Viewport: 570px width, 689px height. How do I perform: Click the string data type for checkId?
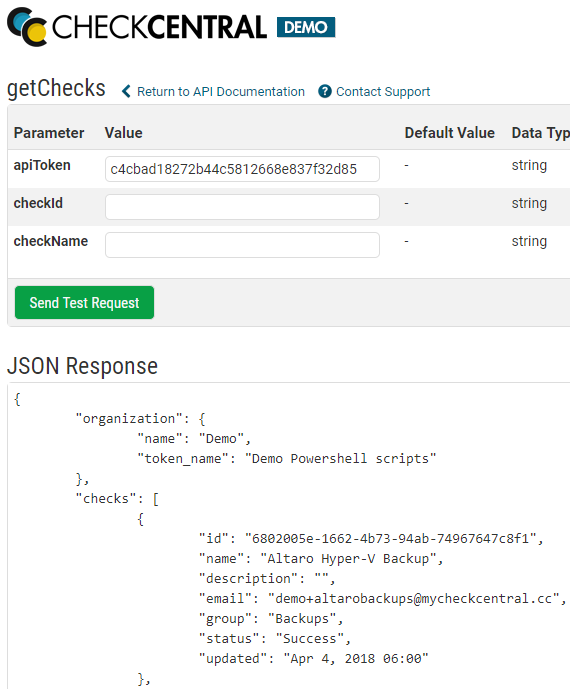click(x=529, y=203)
